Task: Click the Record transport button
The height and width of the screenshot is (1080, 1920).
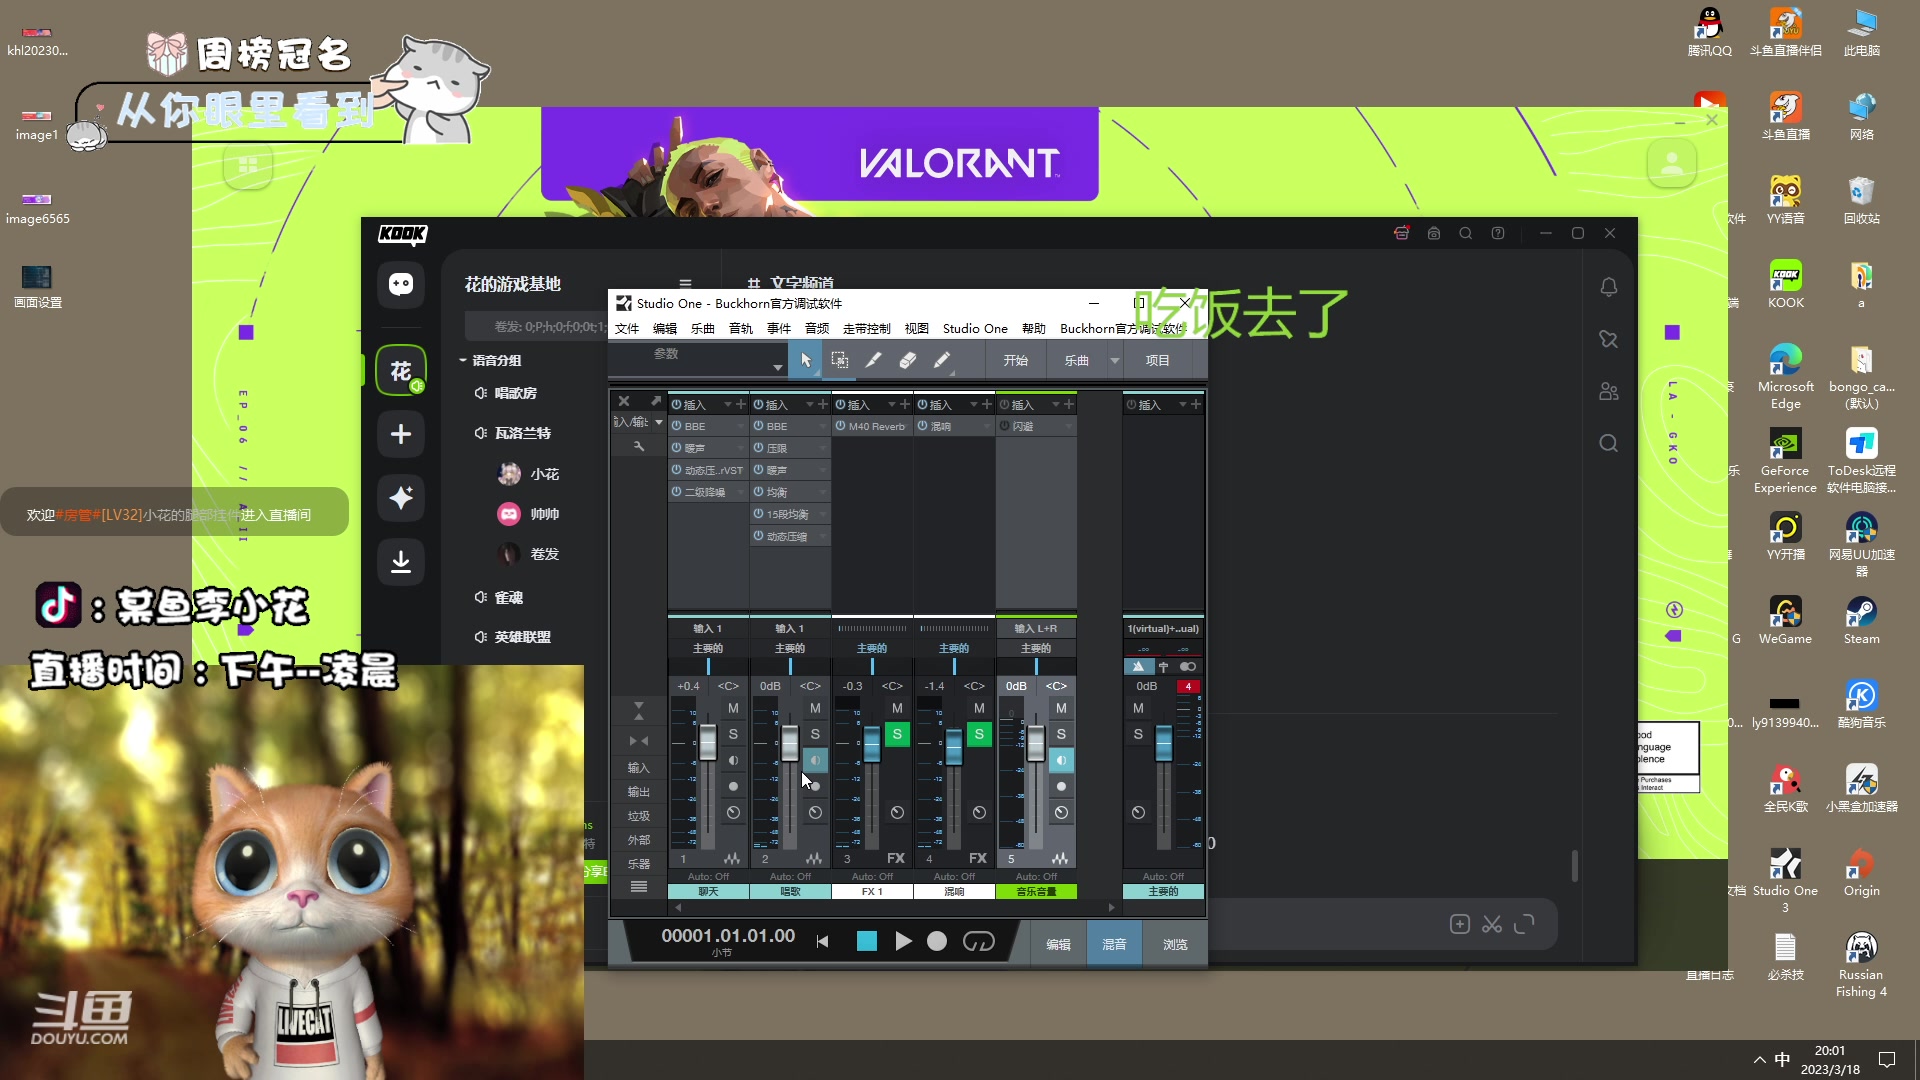Action: 937,942
